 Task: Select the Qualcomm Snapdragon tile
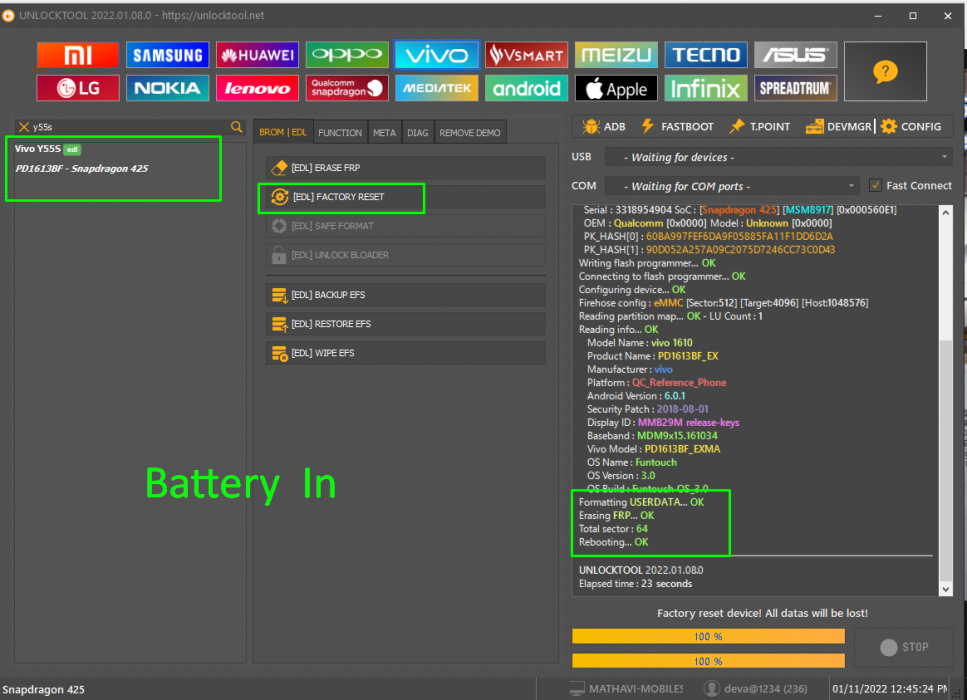coord(347,88)
